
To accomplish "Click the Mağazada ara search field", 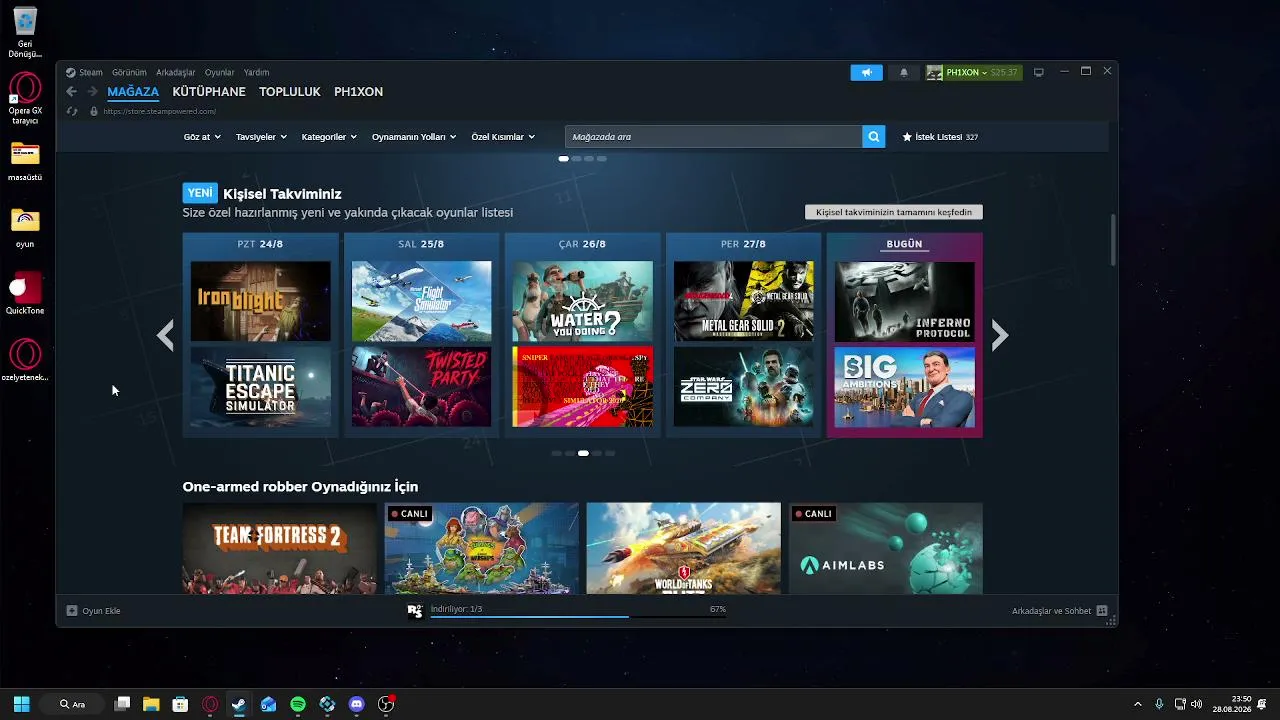I will 714,137.
